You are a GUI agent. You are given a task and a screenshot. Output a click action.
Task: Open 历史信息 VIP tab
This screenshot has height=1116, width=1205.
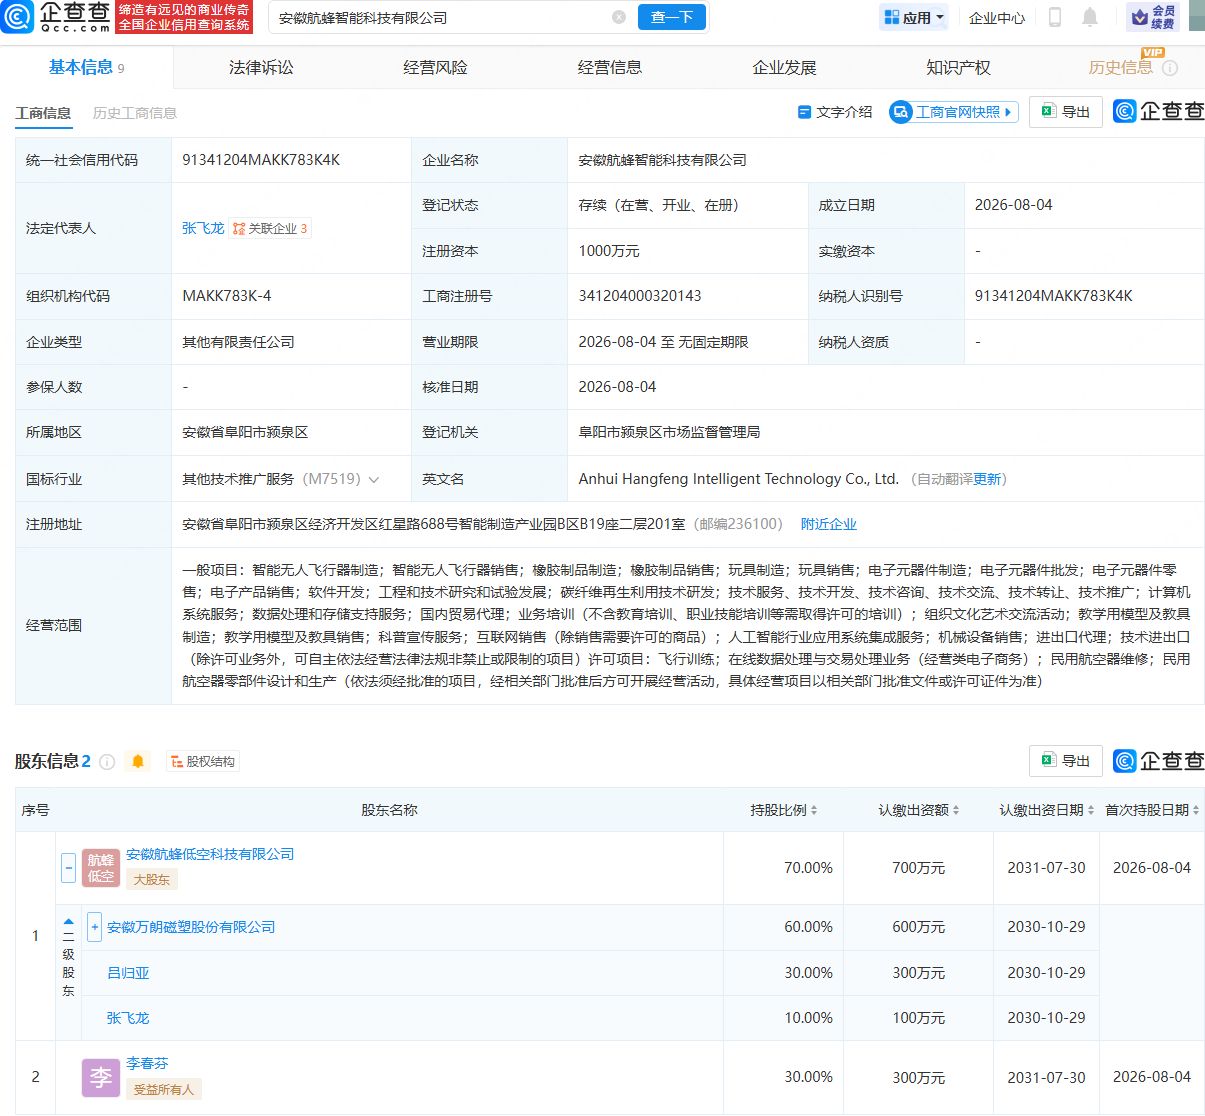[x=1120, y=67]
